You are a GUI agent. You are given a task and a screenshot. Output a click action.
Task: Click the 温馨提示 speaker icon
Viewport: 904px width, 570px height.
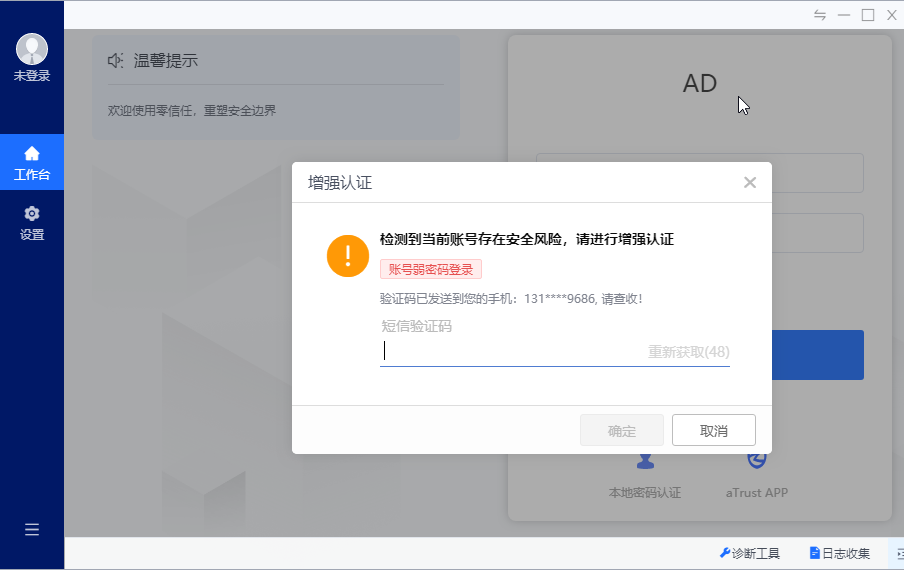pos(116,61)
